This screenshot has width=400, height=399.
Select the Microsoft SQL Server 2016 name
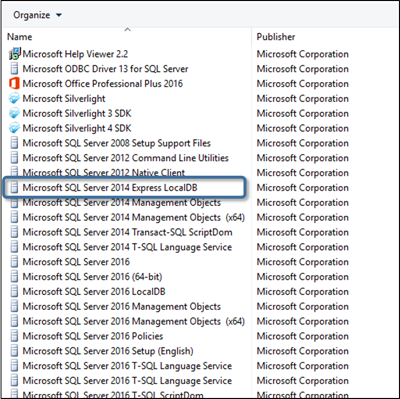76,262
